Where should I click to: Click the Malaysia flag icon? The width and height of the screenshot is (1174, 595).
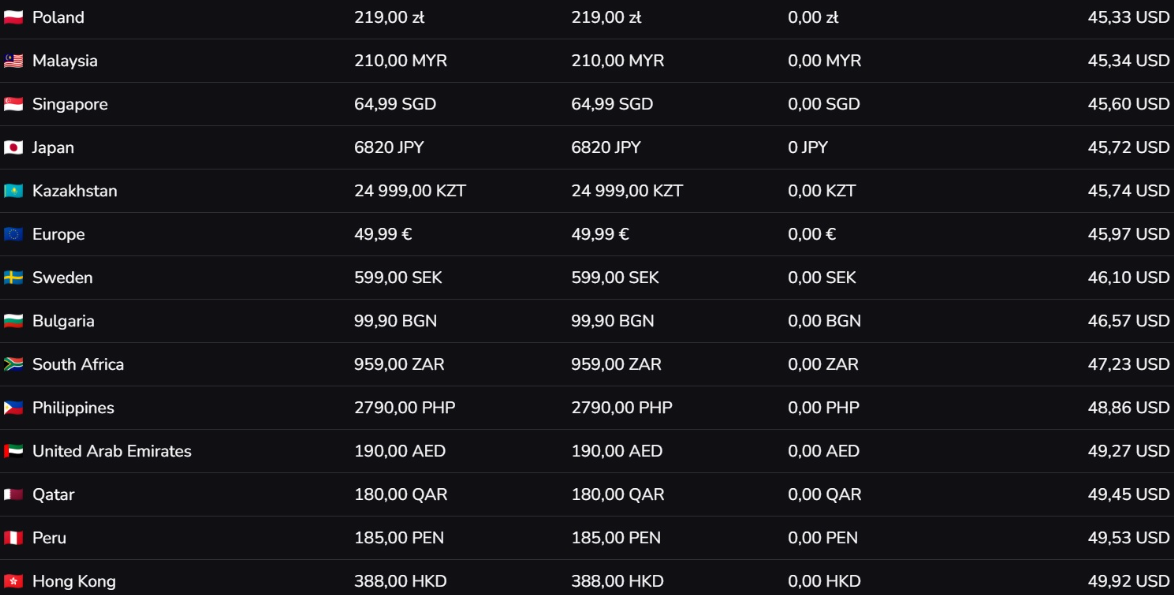pos(13,61)
